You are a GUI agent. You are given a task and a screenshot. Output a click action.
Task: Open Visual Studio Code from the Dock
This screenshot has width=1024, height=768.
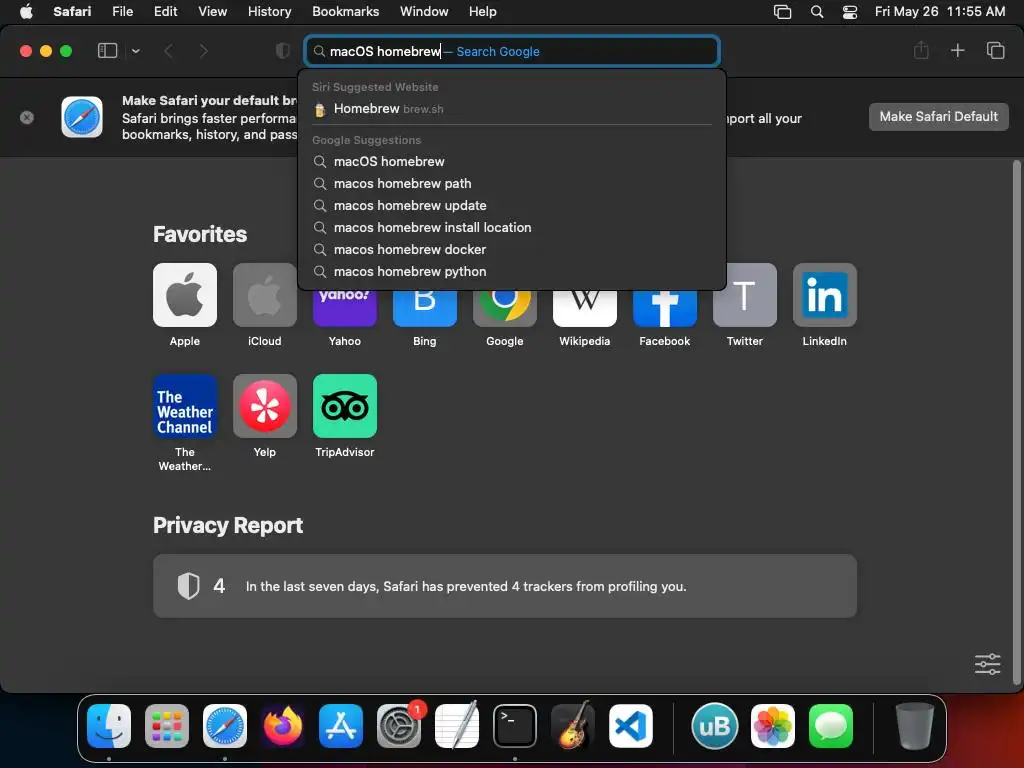pyautogui.click(x=631, y=726)
